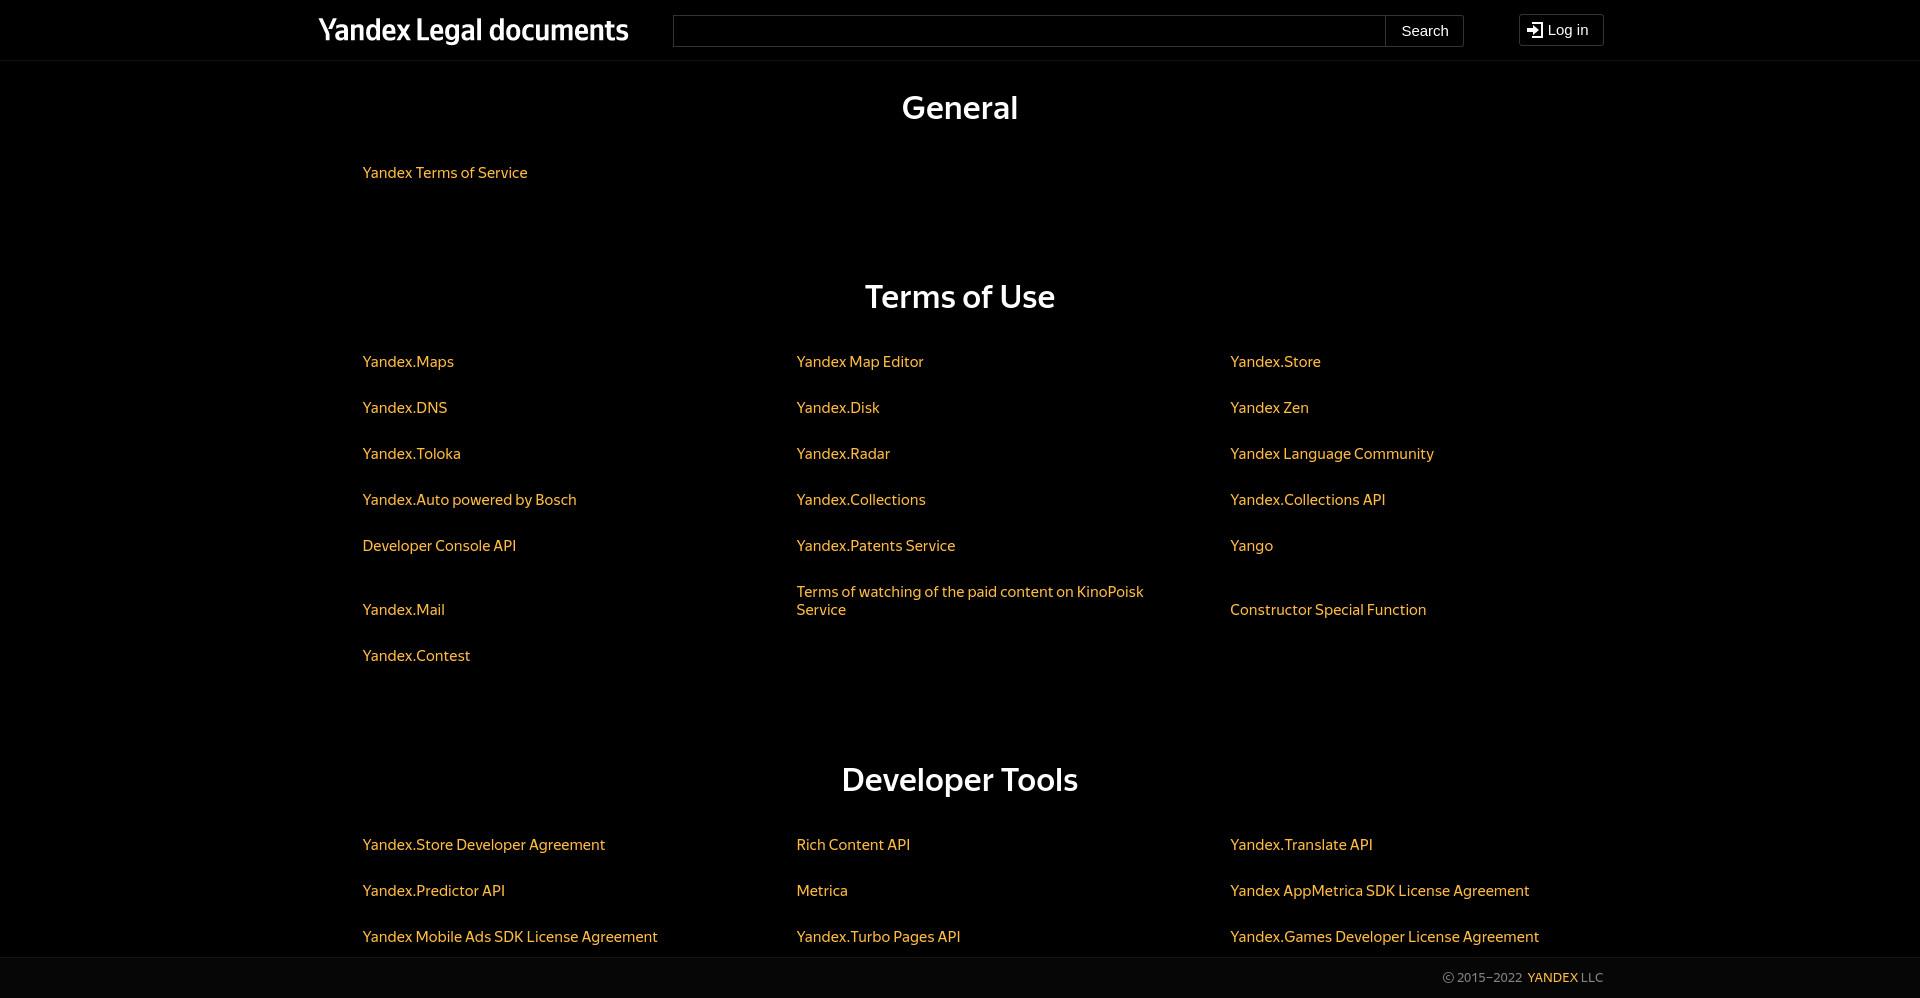Image resolution: width=1920 pixels, height=998 pixels.
Task: Open Yandex.Patents Service link
Action: pos(876,546)
